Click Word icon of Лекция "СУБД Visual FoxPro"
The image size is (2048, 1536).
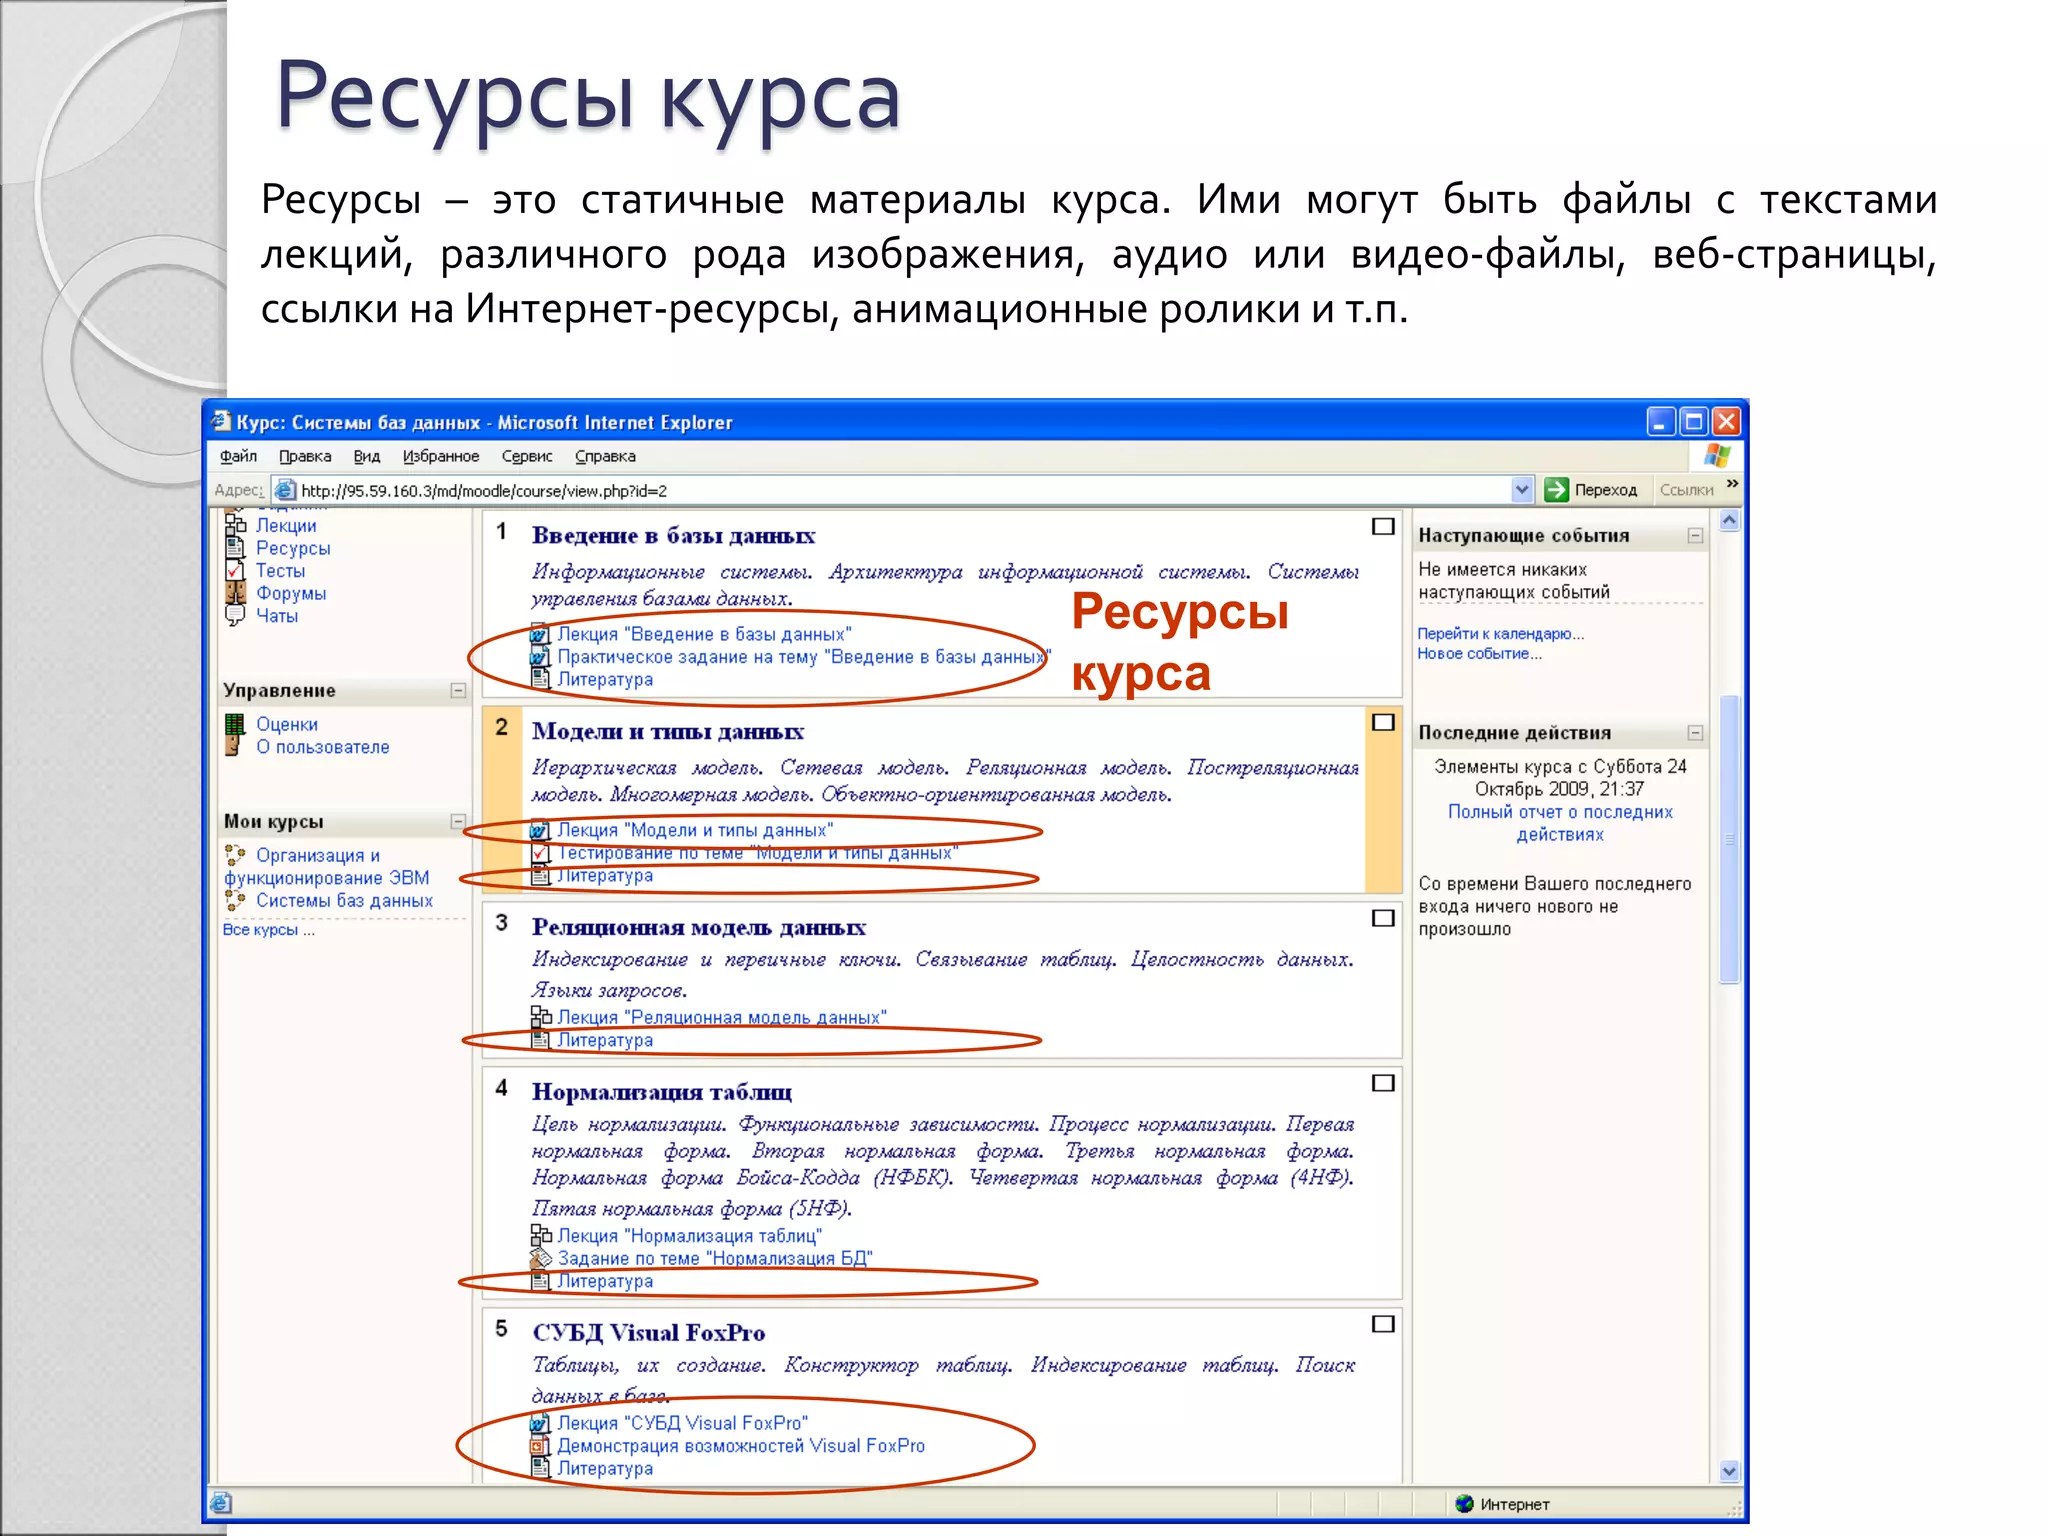(540, 1423)
